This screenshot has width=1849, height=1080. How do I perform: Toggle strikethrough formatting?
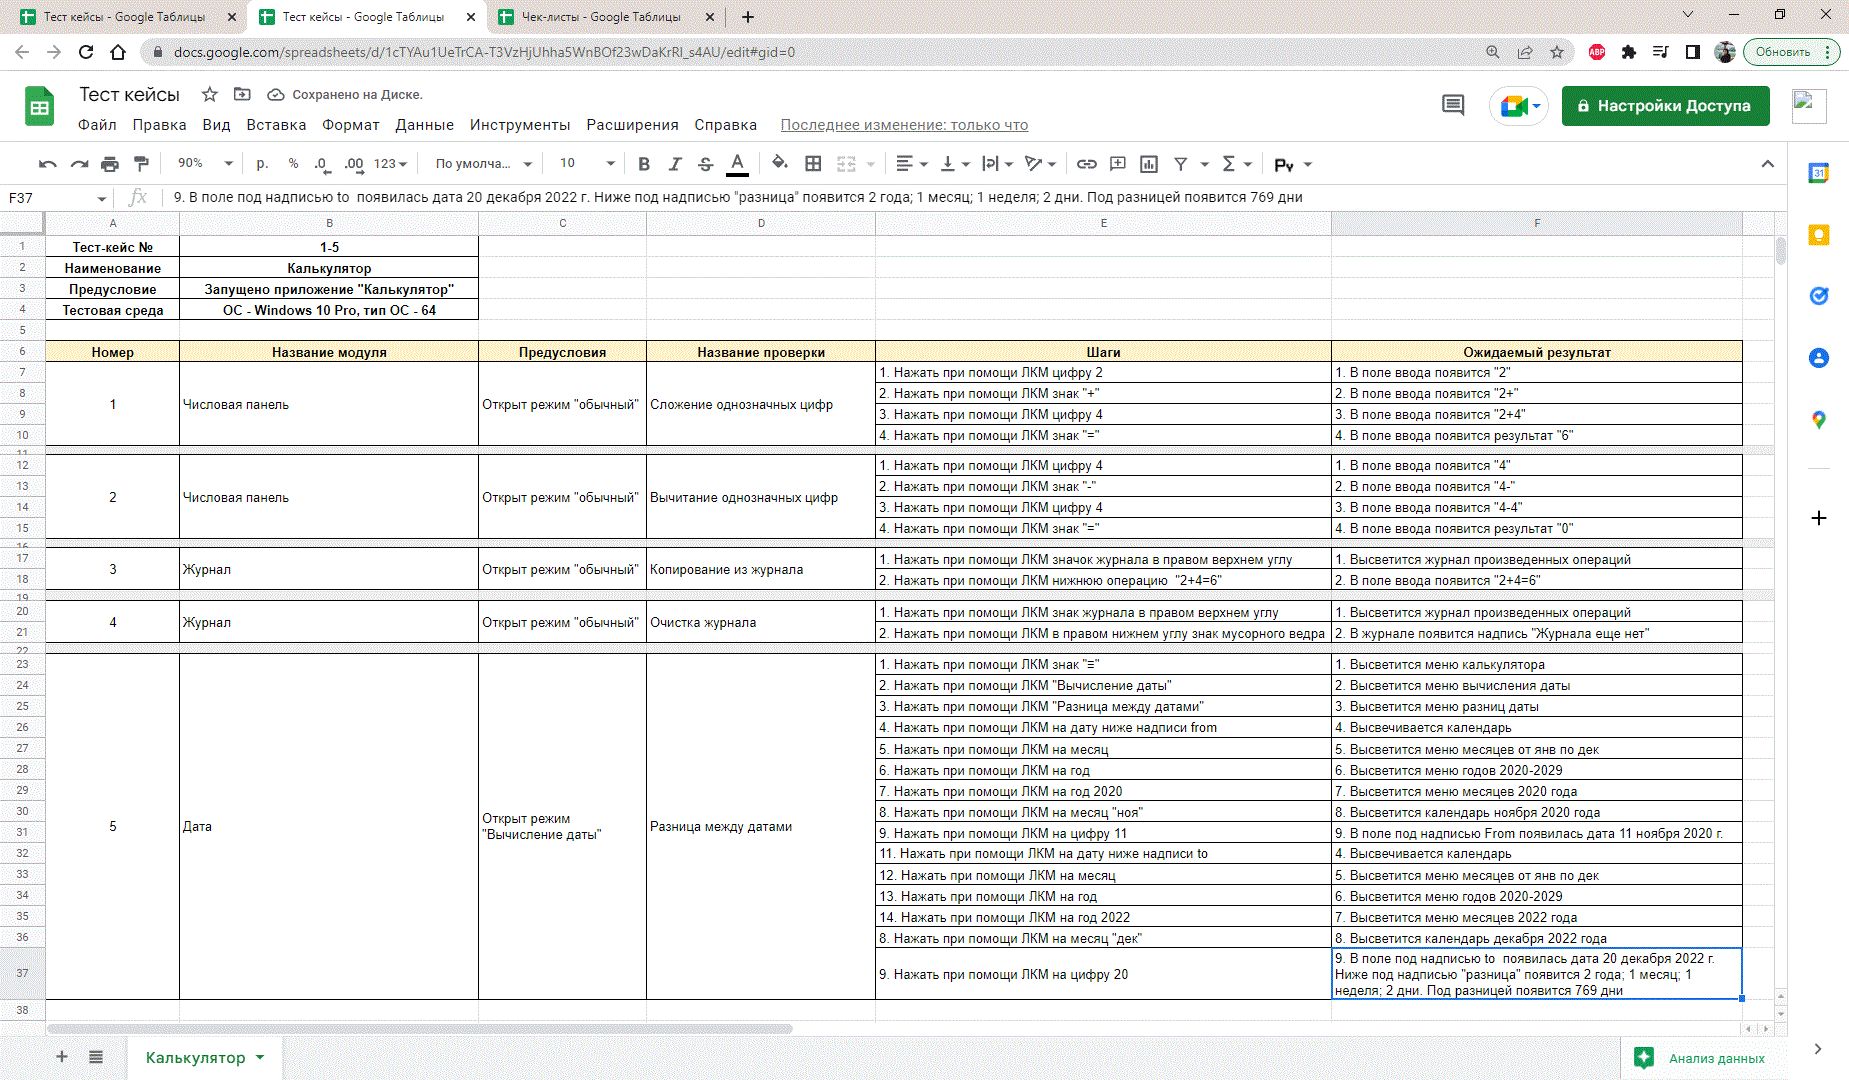pyautogui.click(x=705, y=164)
